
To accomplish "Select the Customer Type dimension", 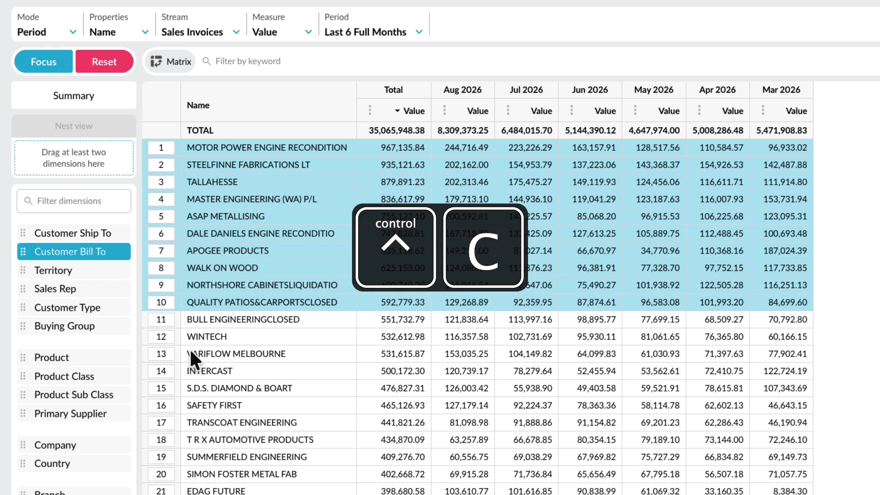I will [74, 308].
